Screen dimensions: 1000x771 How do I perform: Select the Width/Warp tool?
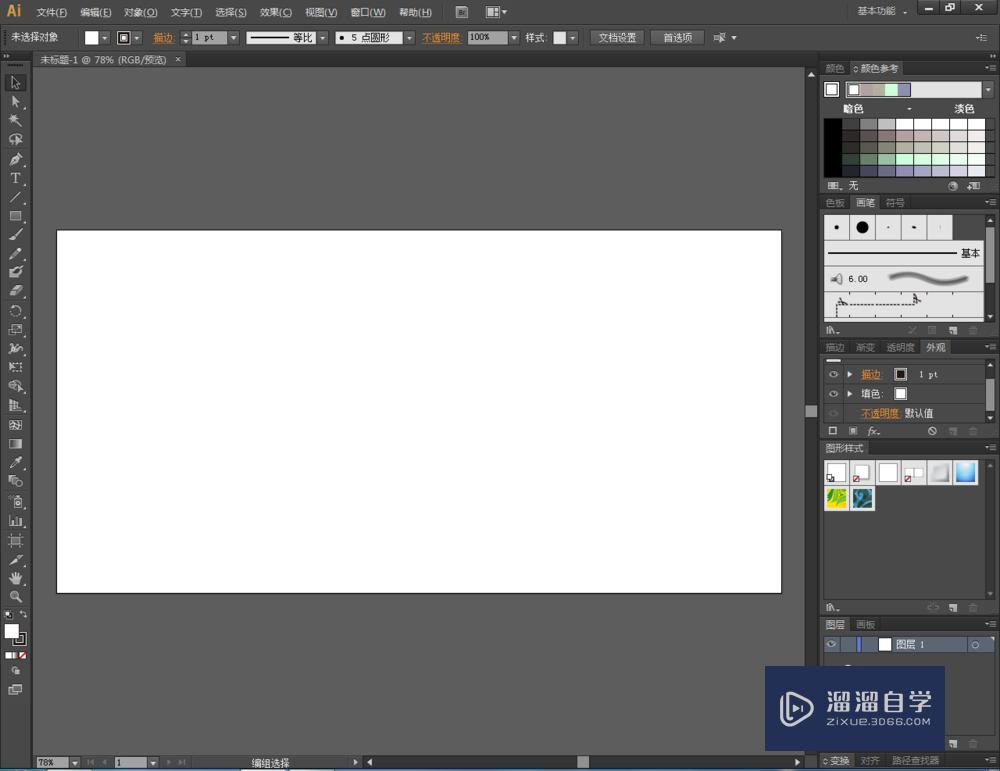point(15,348)
